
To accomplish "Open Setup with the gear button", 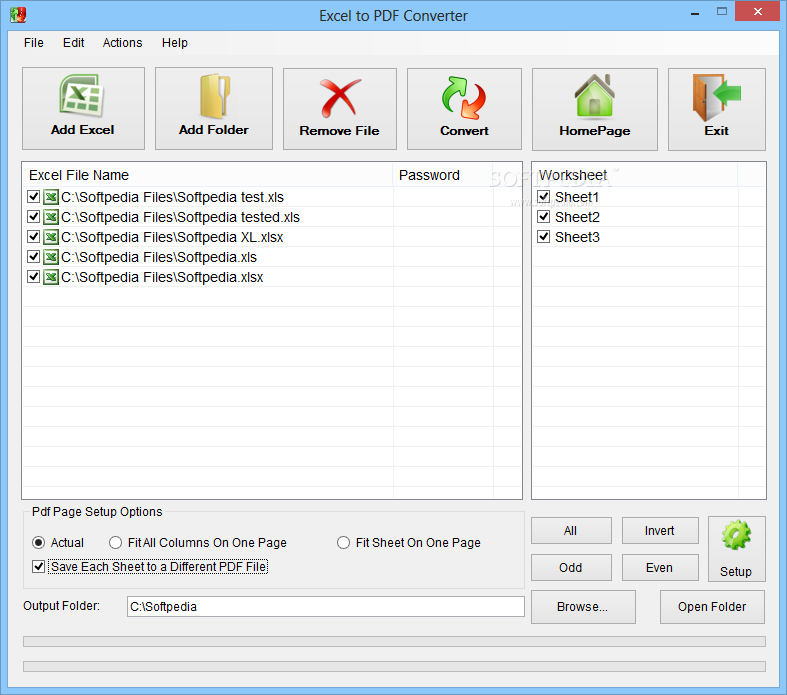I will (737, 549).
